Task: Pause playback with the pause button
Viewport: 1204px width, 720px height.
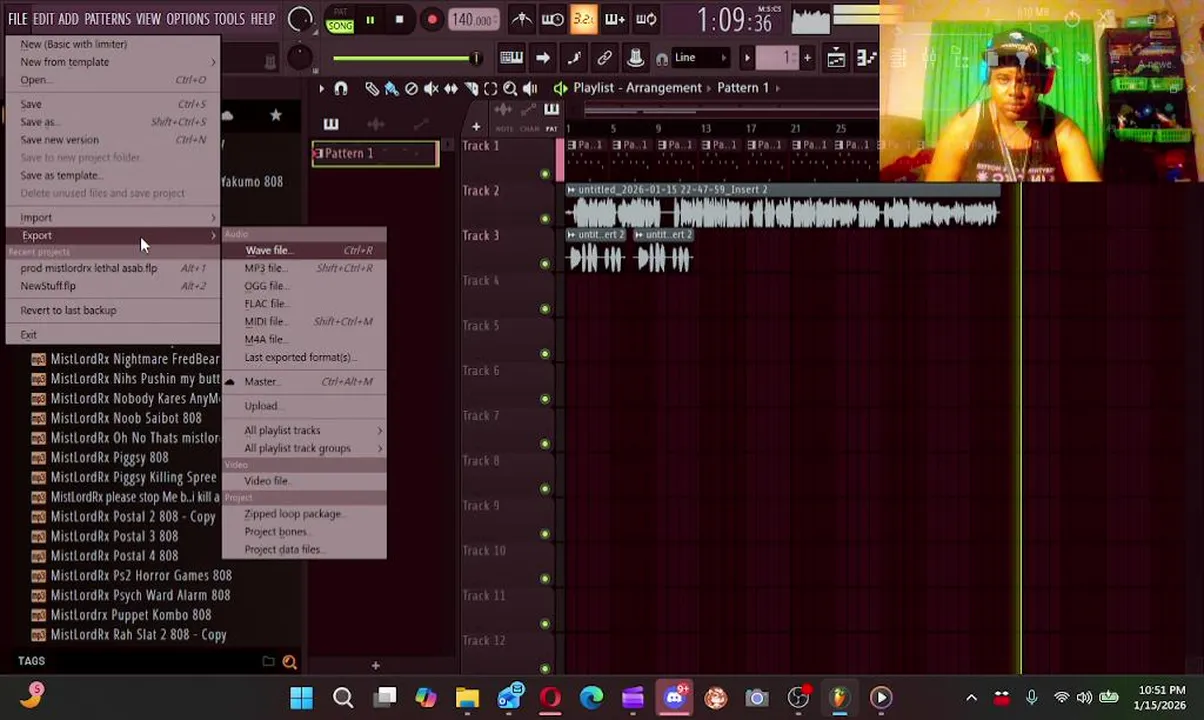Action: (369, 19)
